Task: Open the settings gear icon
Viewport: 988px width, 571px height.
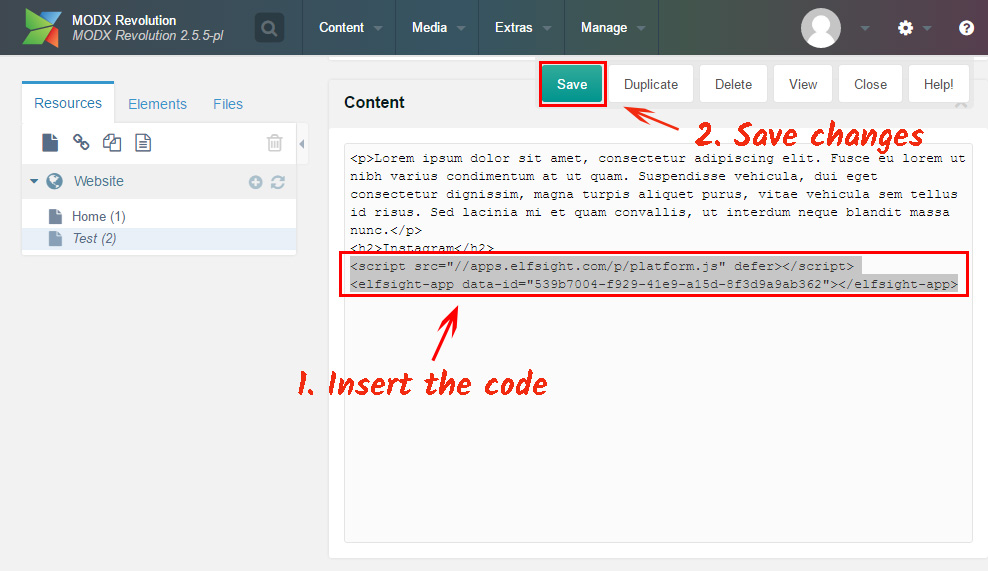Action: [905, 28]
